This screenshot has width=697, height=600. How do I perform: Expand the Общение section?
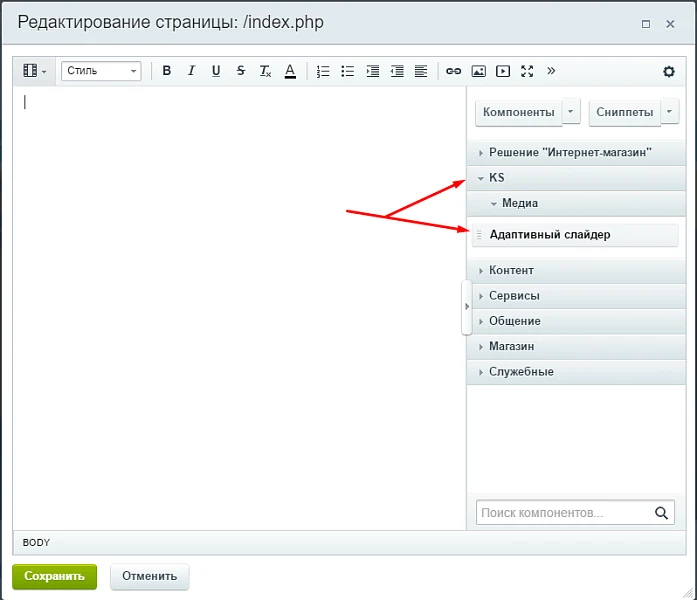click(x=576, y=321)
